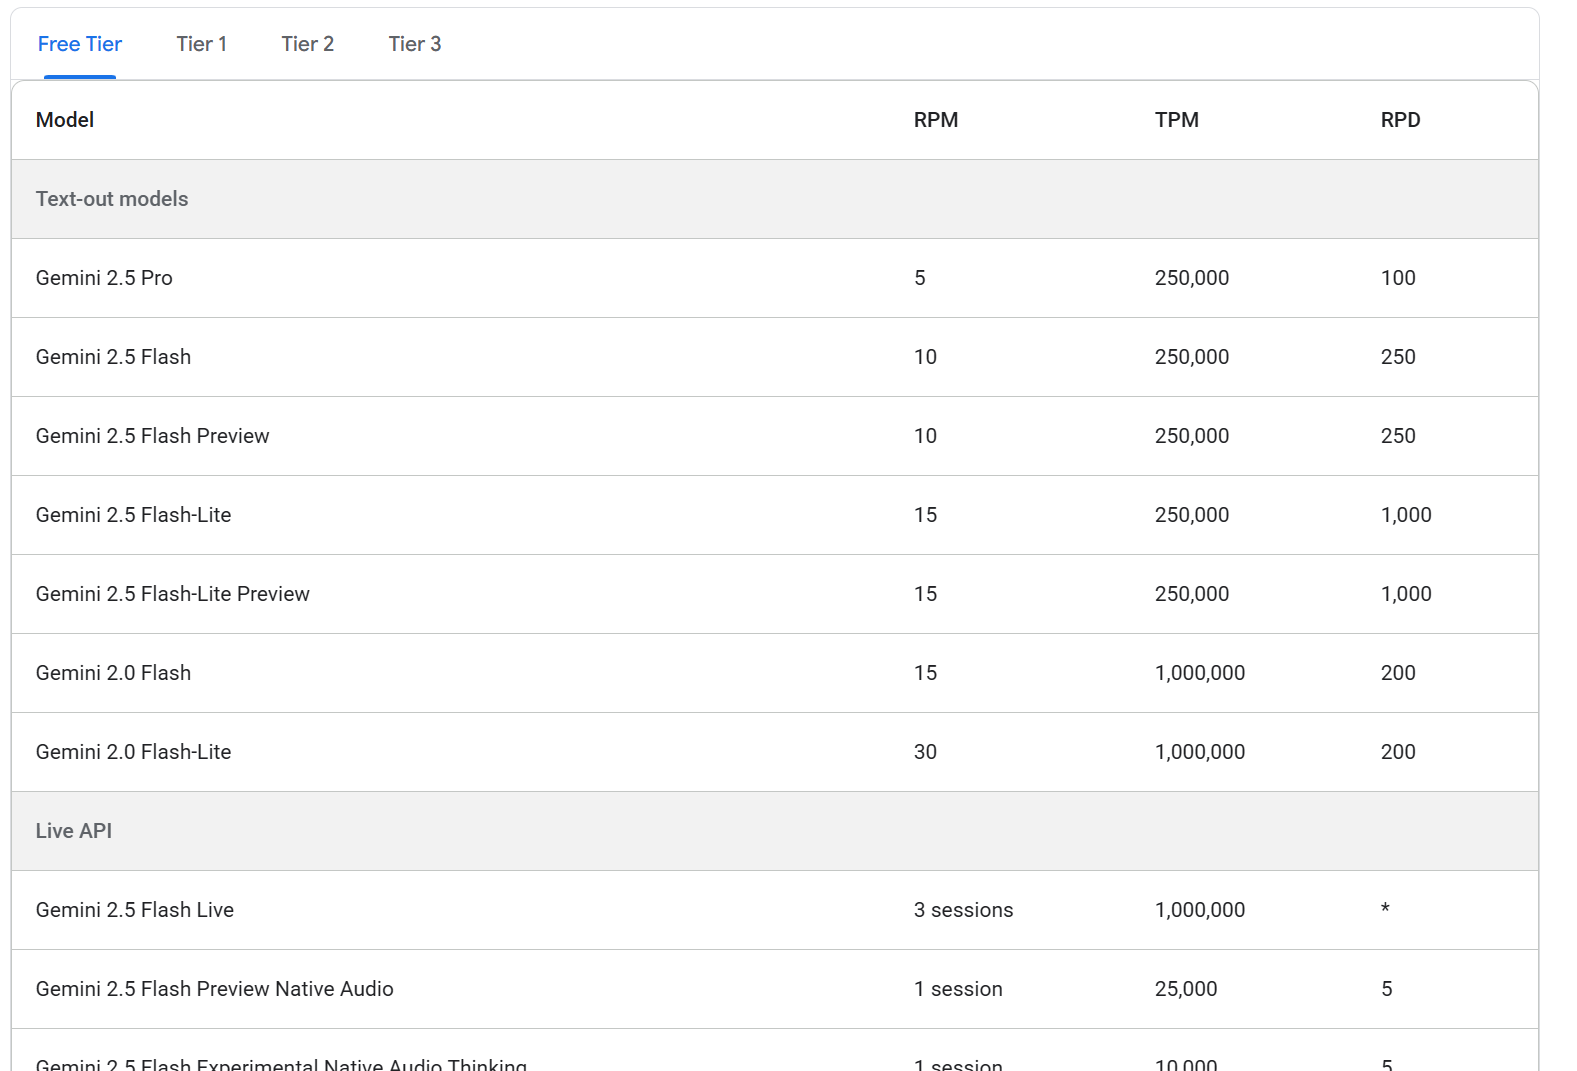The height and width of the screenshot is (1071, 1577).
Task: Select the RPM value 5 for Gemini 2.5 Pro
Action: pos(920,278)
